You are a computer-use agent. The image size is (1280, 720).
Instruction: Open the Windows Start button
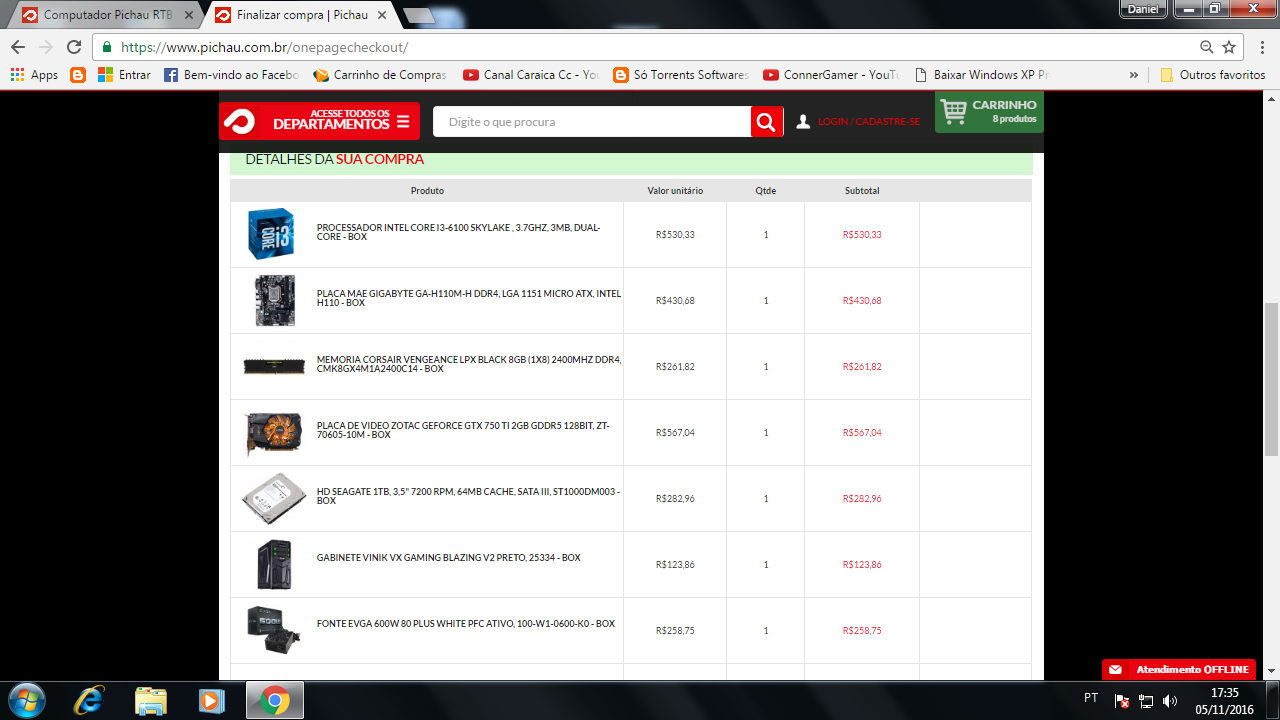(25, 700)
